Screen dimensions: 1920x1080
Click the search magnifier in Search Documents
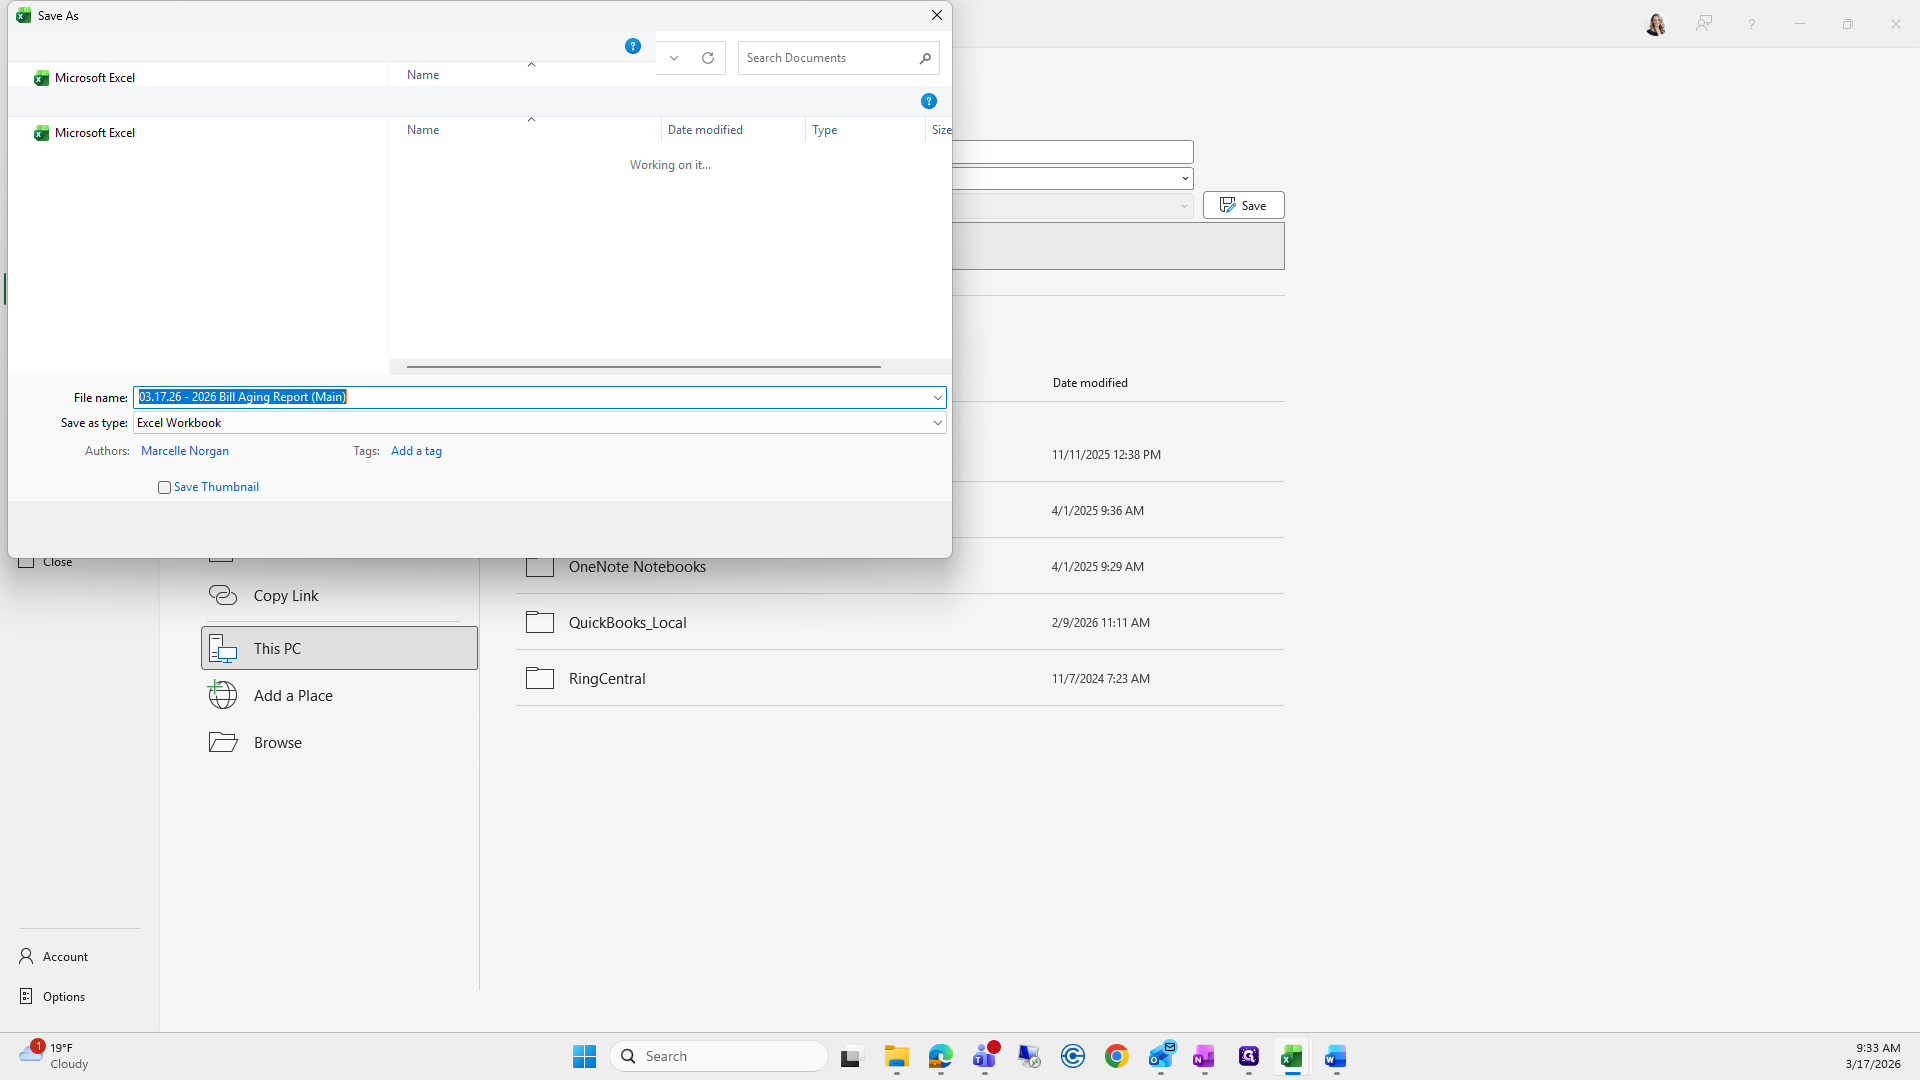pos(925,58)
